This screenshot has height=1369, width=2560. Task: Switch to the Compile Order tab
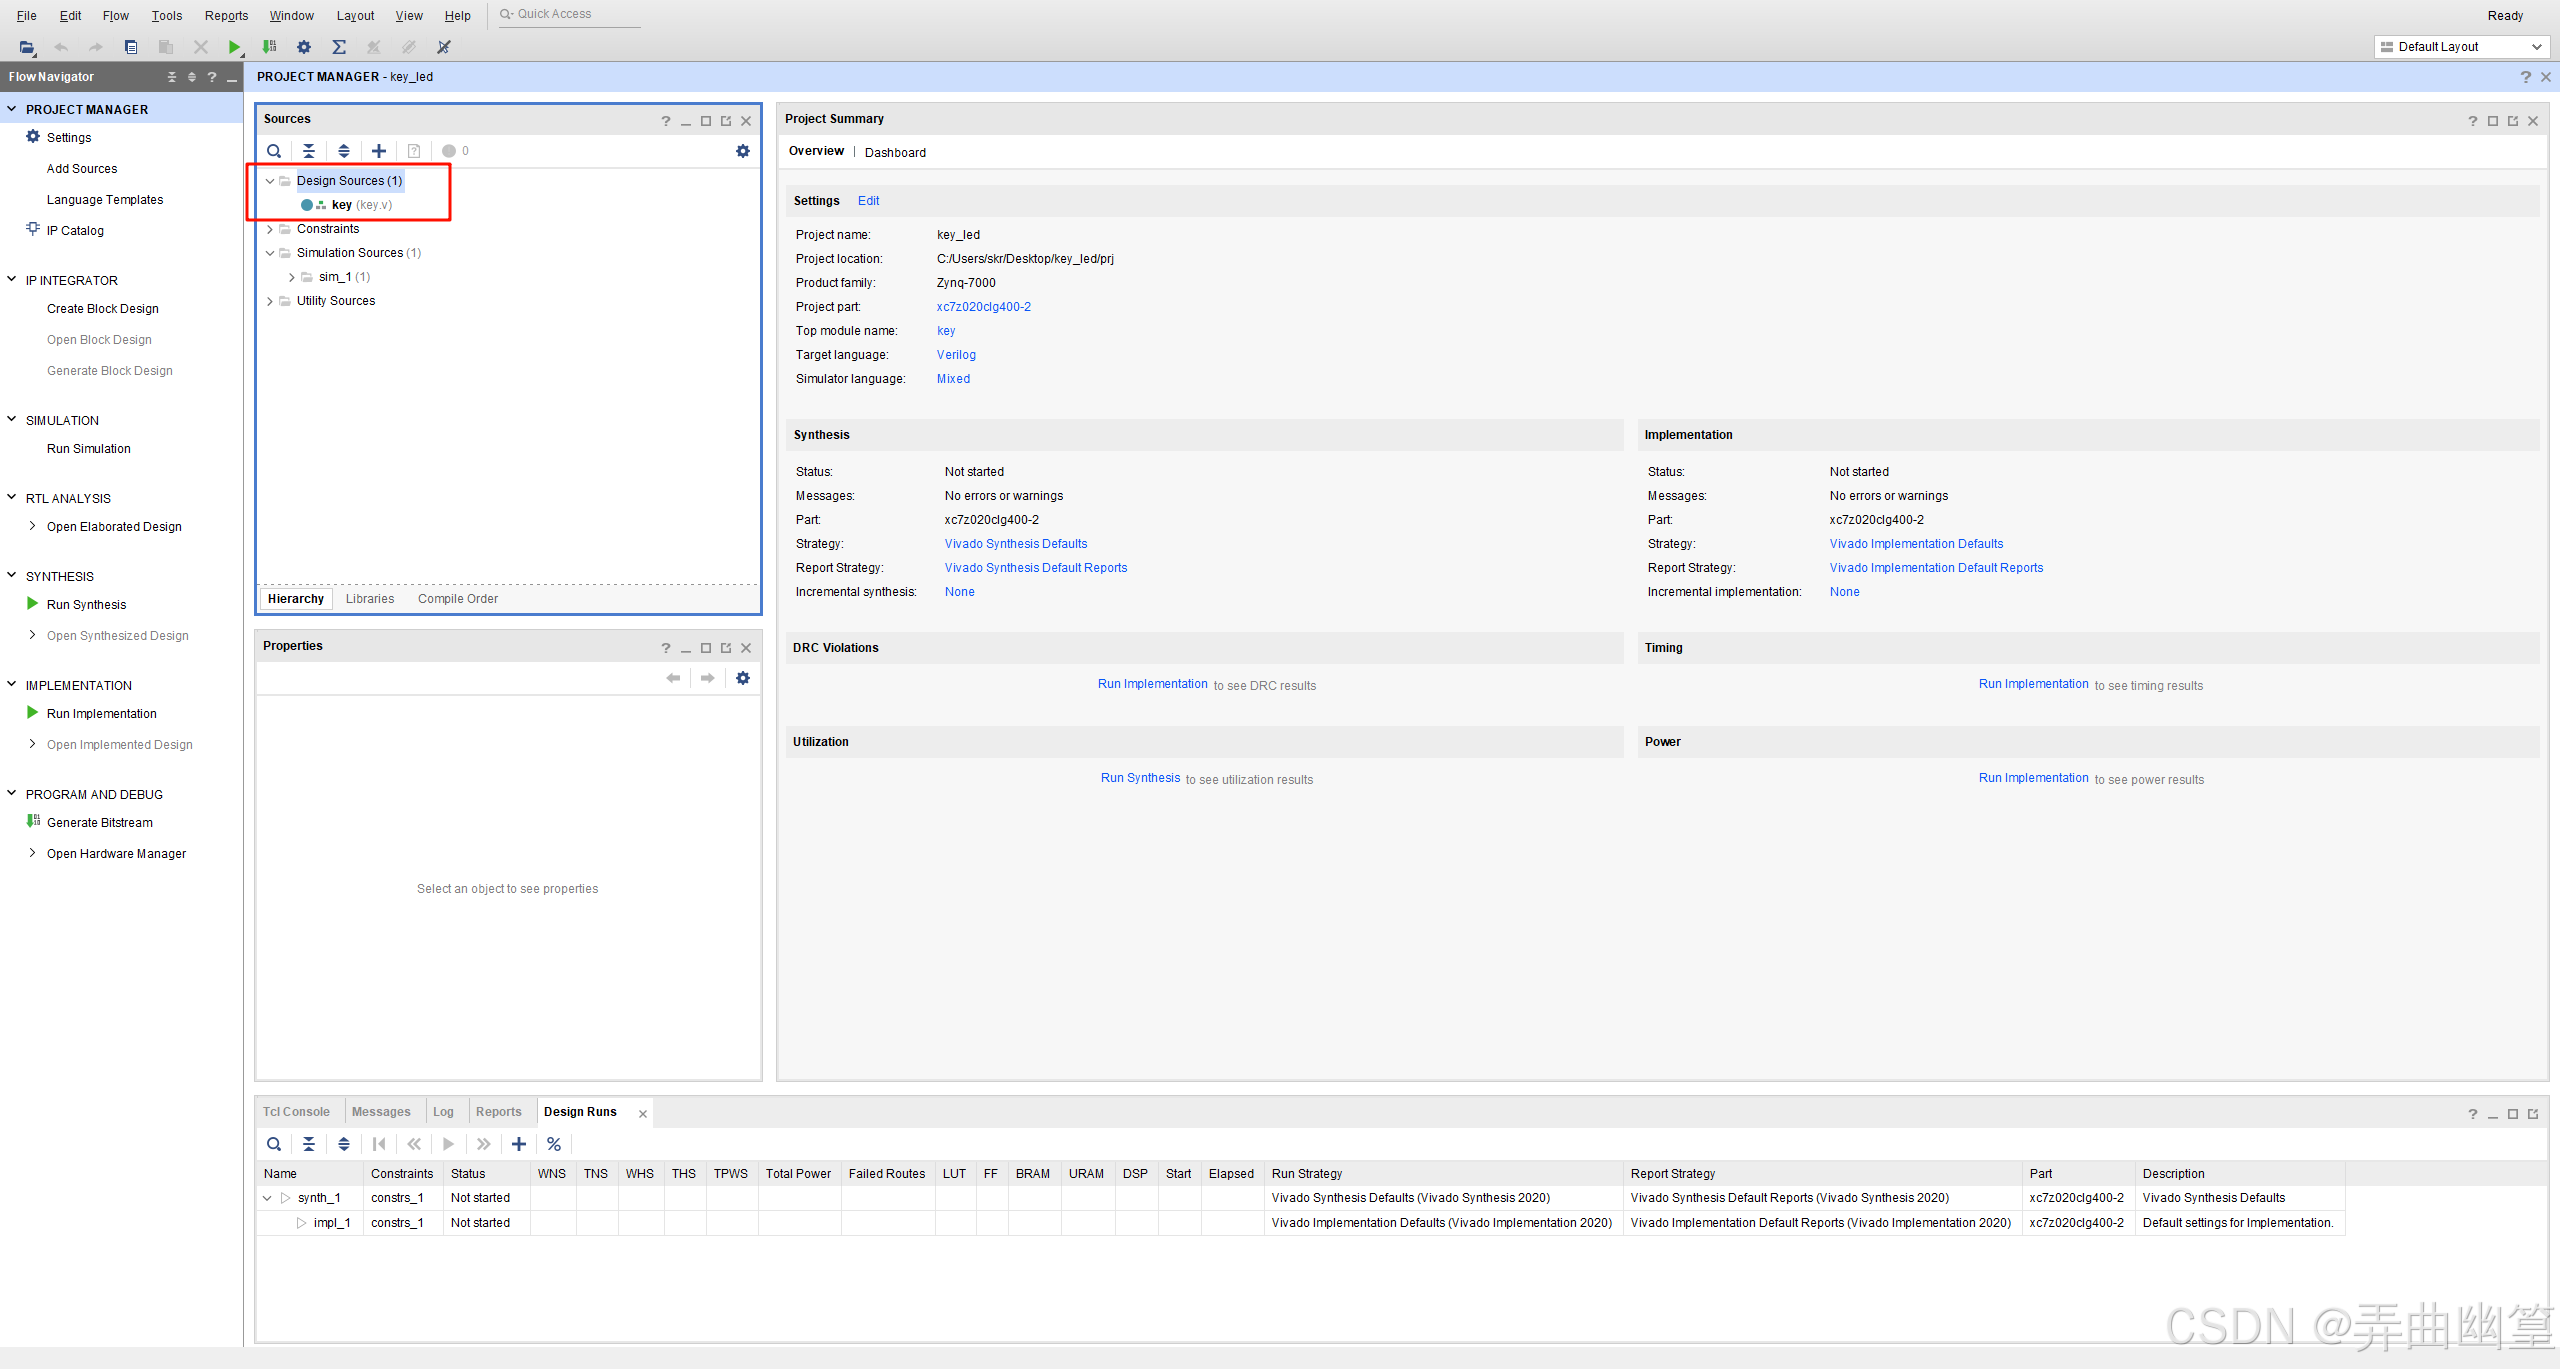[457, 599]
